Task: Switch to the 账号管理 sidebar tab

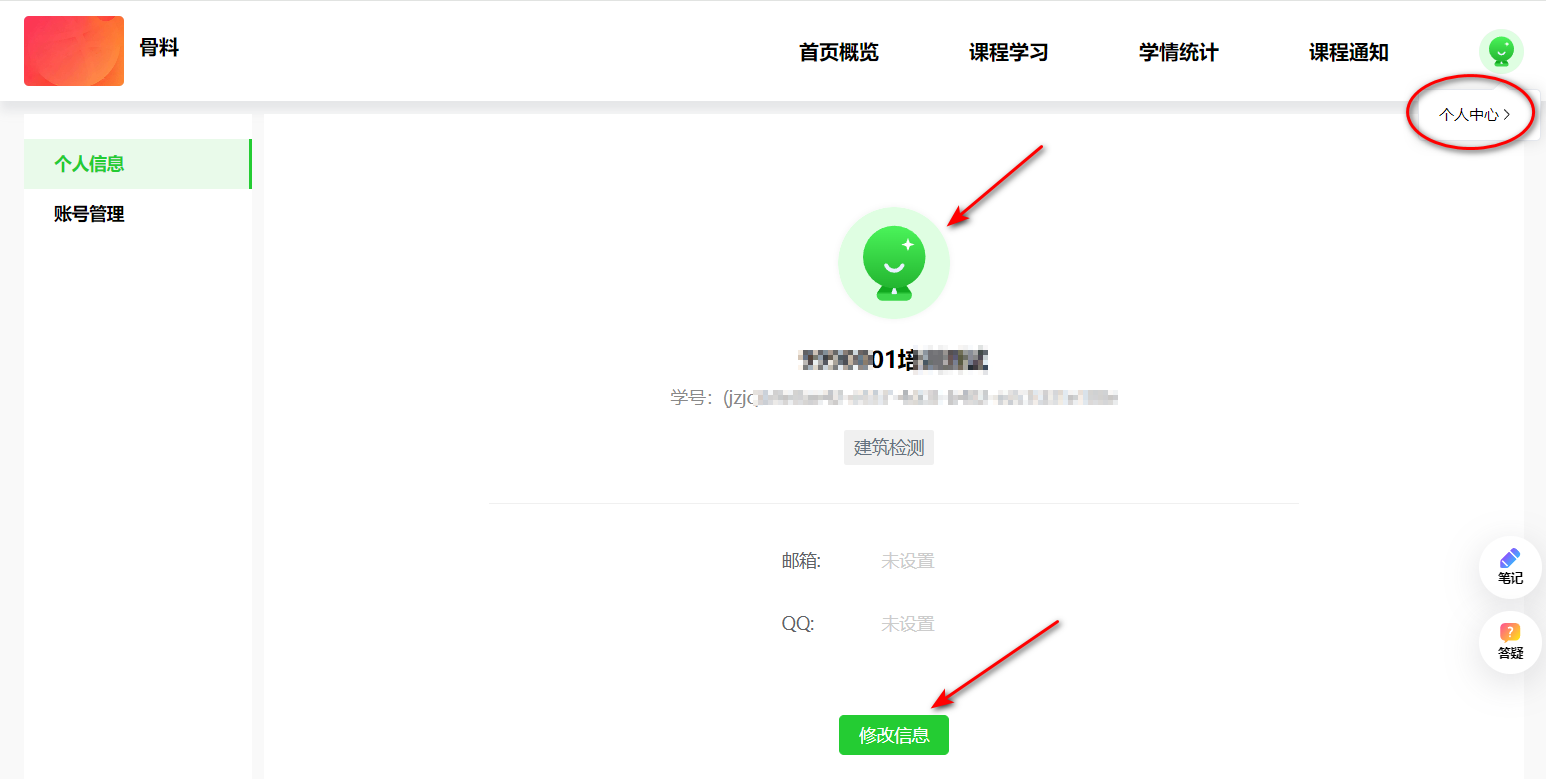Action: (89, 214)
